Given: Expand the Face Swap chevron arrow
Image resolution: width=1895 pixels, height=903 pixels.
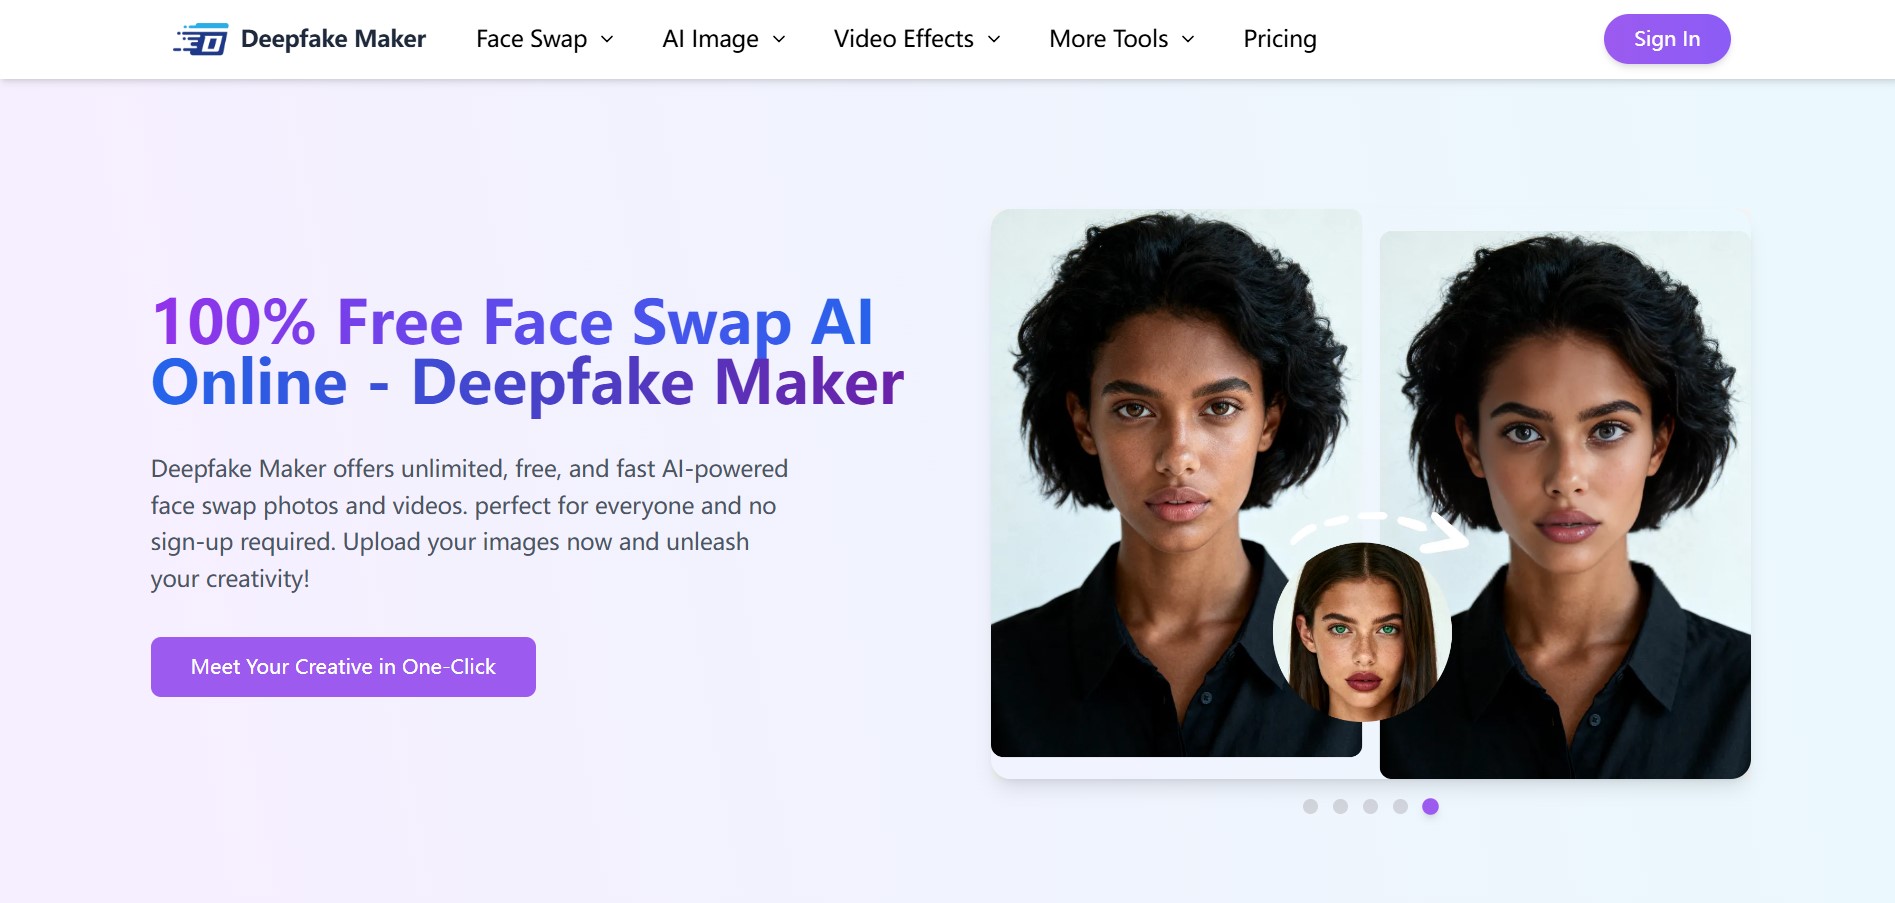Looking at the screenshot, I should click(x=607, y=39).
